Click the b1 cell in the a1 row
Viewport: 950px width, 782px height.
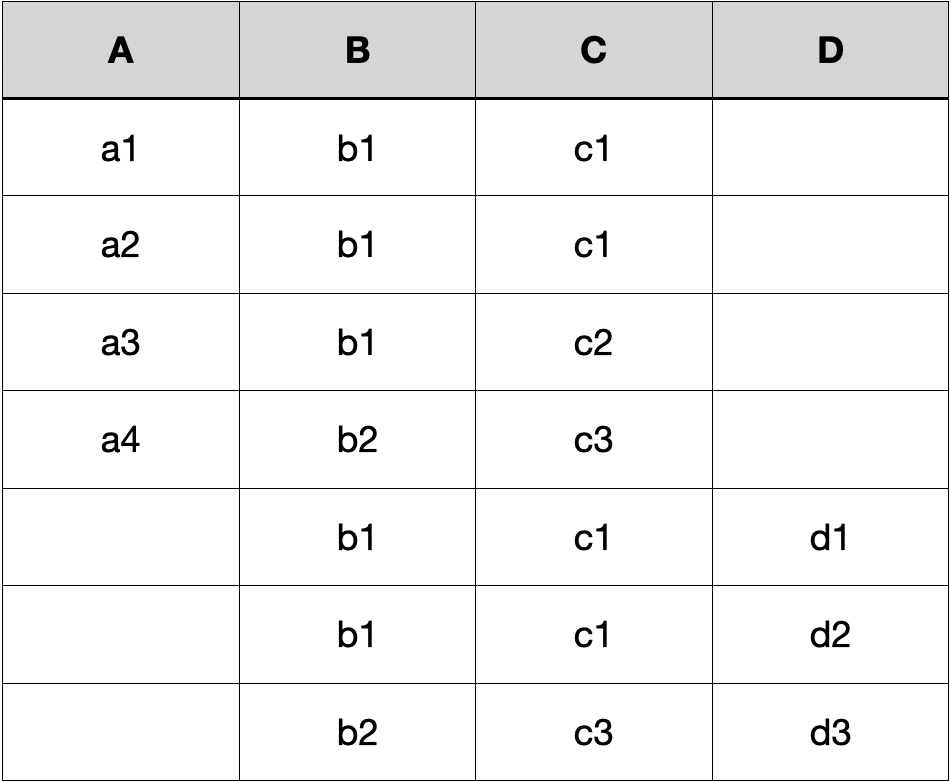[x=357, y=149]
